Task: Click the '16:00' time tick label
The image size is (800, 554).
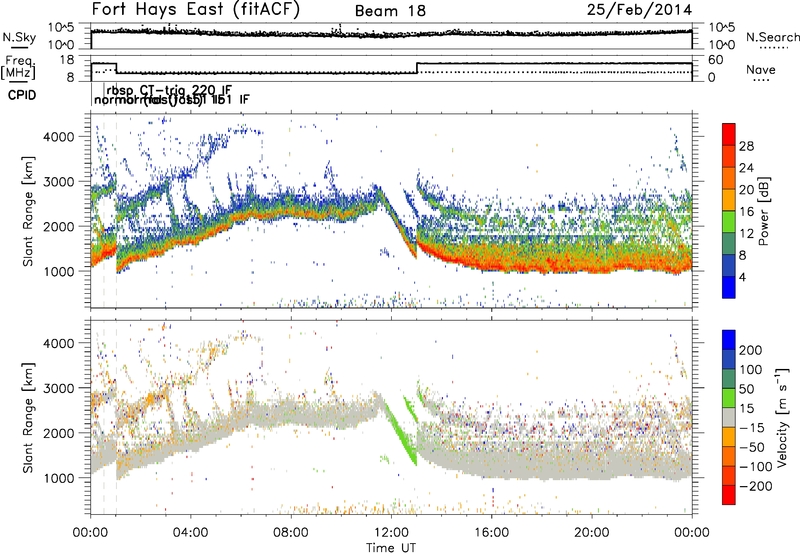Action: (x=491, y=533)
